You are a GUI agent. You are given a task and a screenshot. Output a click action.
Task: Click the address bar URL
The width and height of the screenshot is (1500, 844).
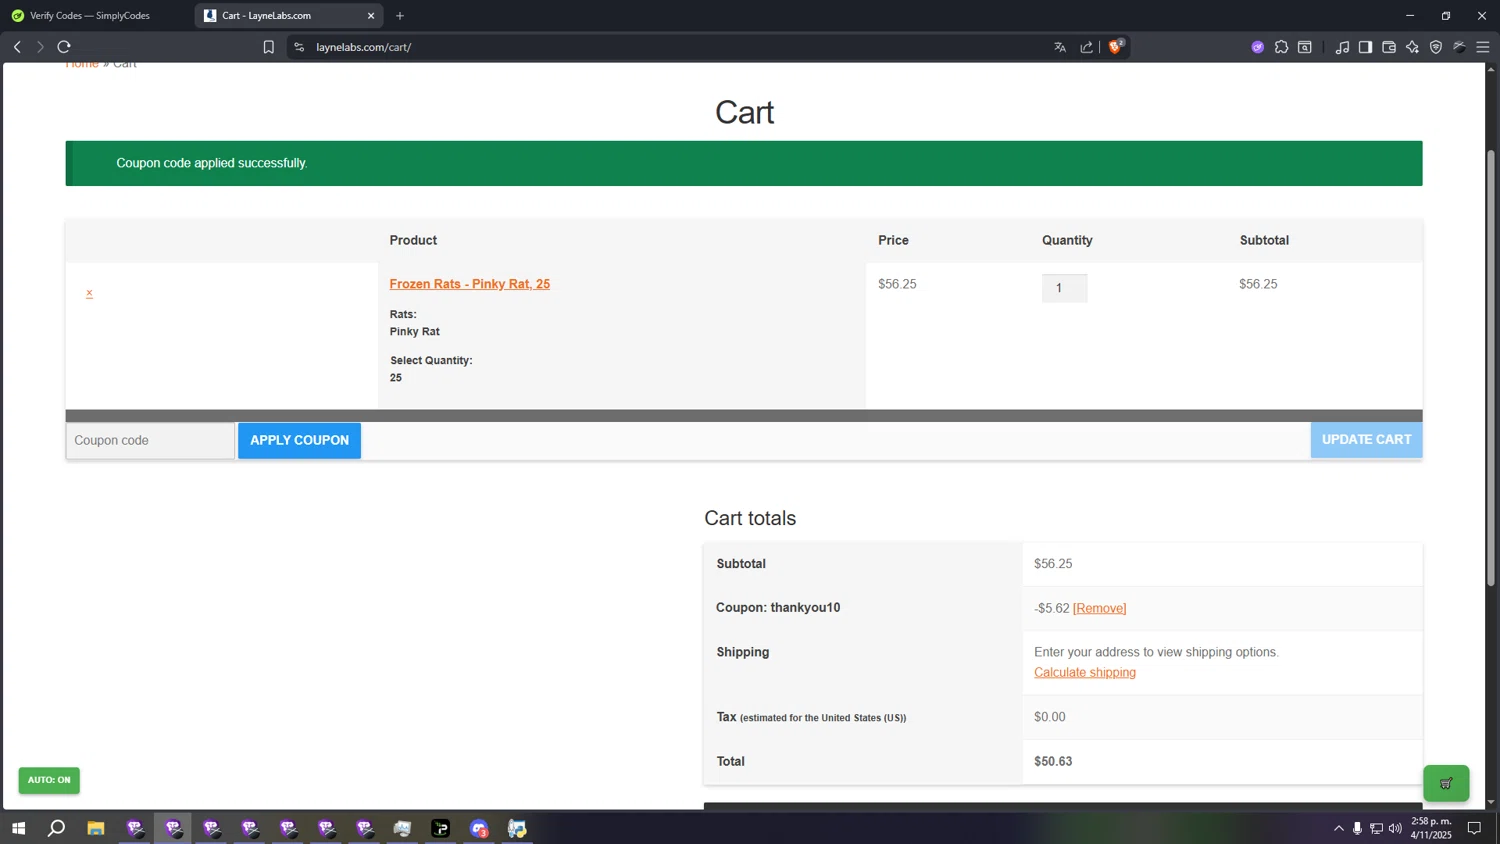364,47
